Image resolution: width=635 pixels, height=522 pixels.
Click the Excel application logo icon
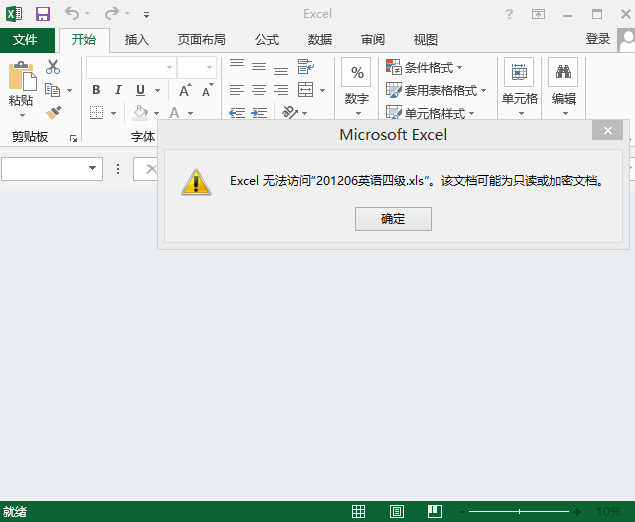coord(14,14)
